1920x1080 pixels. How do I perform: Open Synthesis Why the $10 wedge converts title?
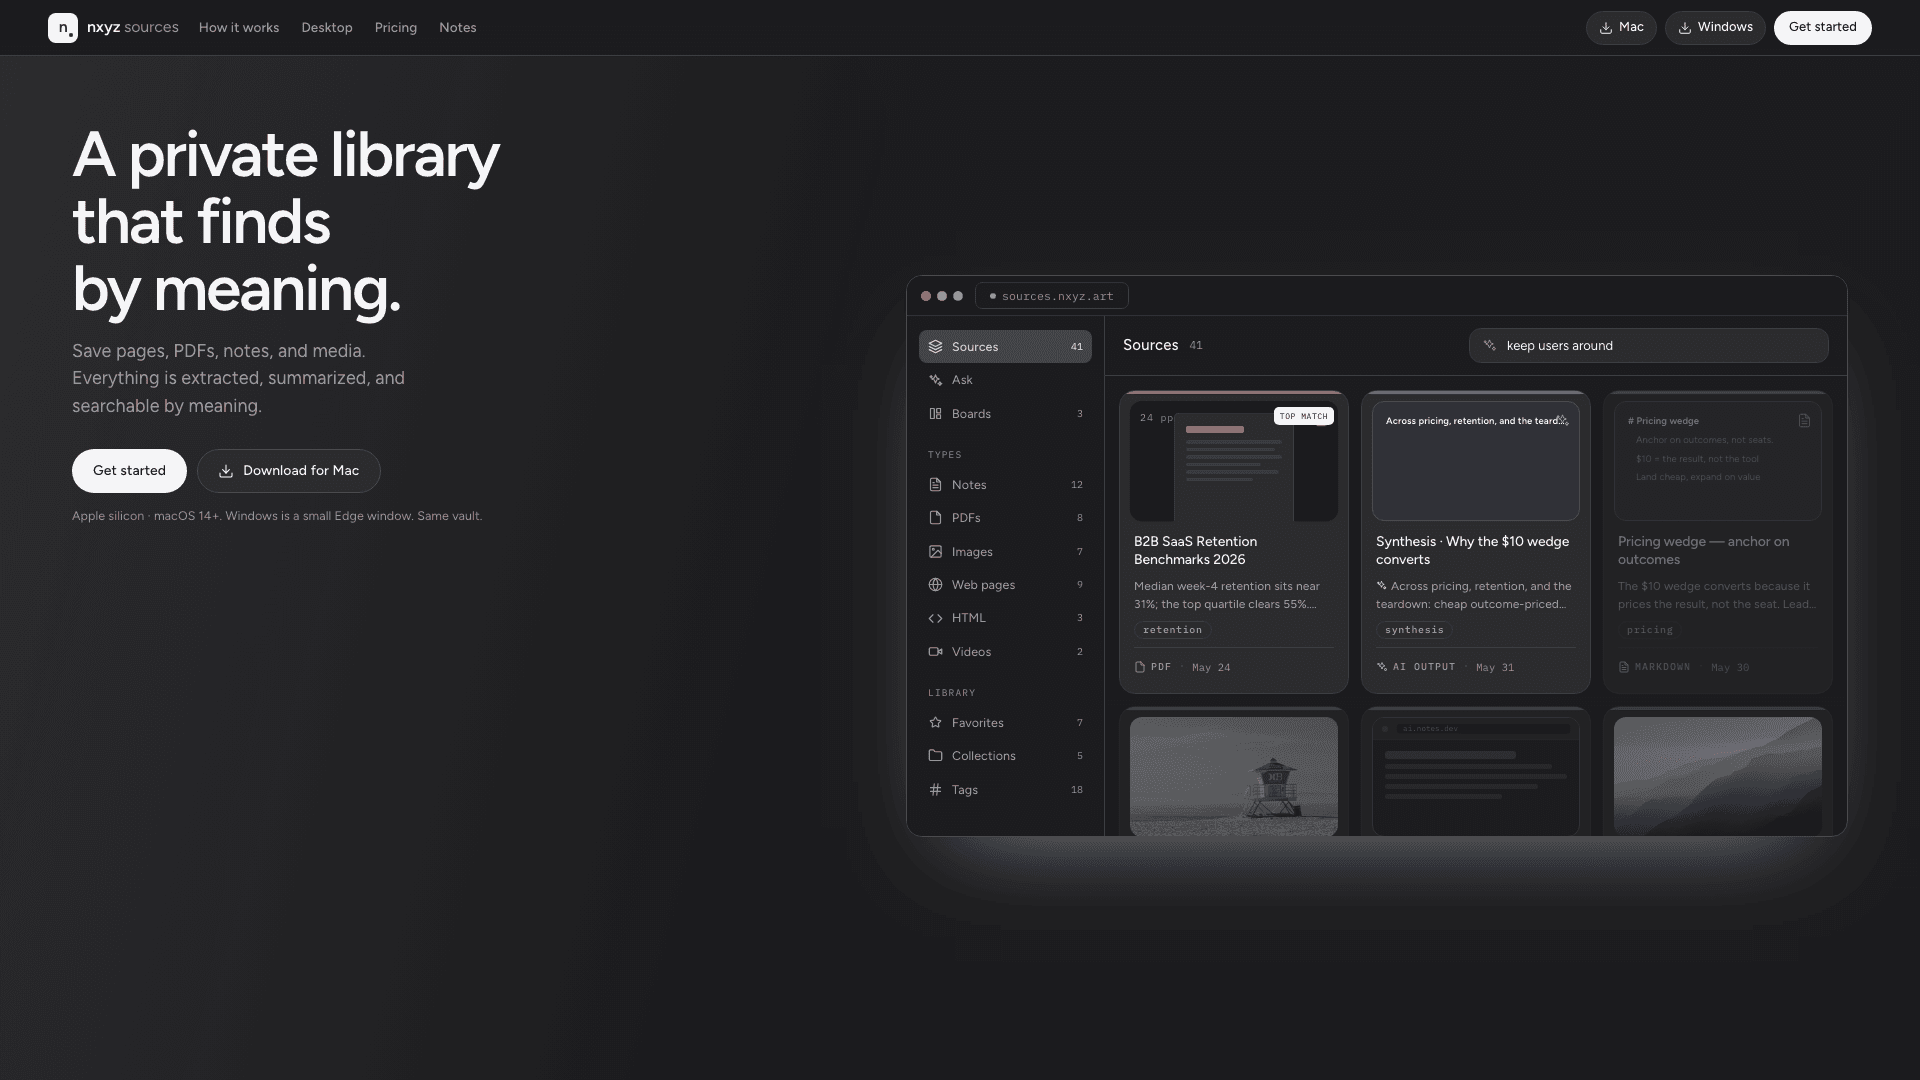1472,551
